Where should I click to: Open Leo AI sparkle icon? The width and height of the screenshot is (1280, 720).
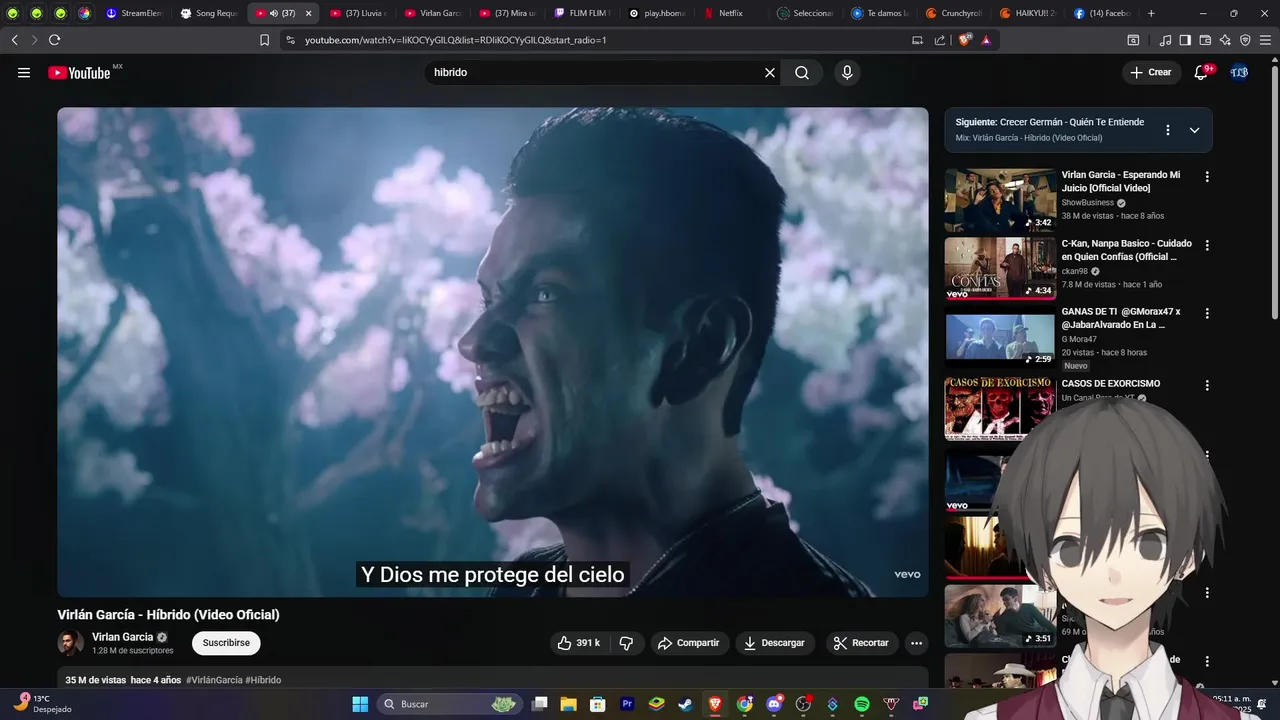point(1225,40)
